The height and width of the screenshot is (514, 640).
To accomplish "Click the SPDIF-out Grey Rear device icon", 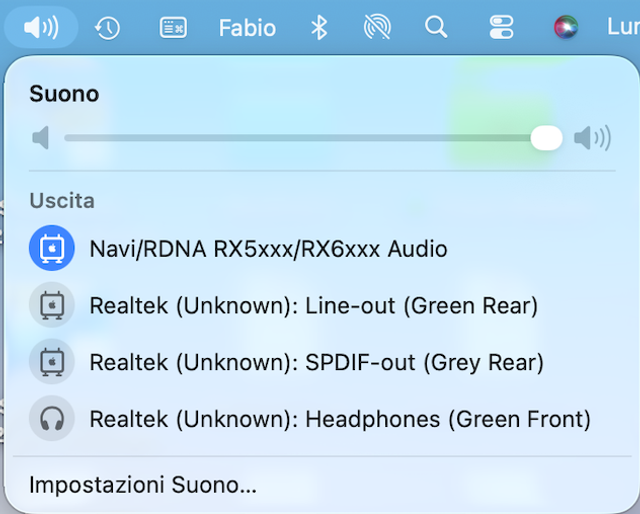I will tap(52, 362).
